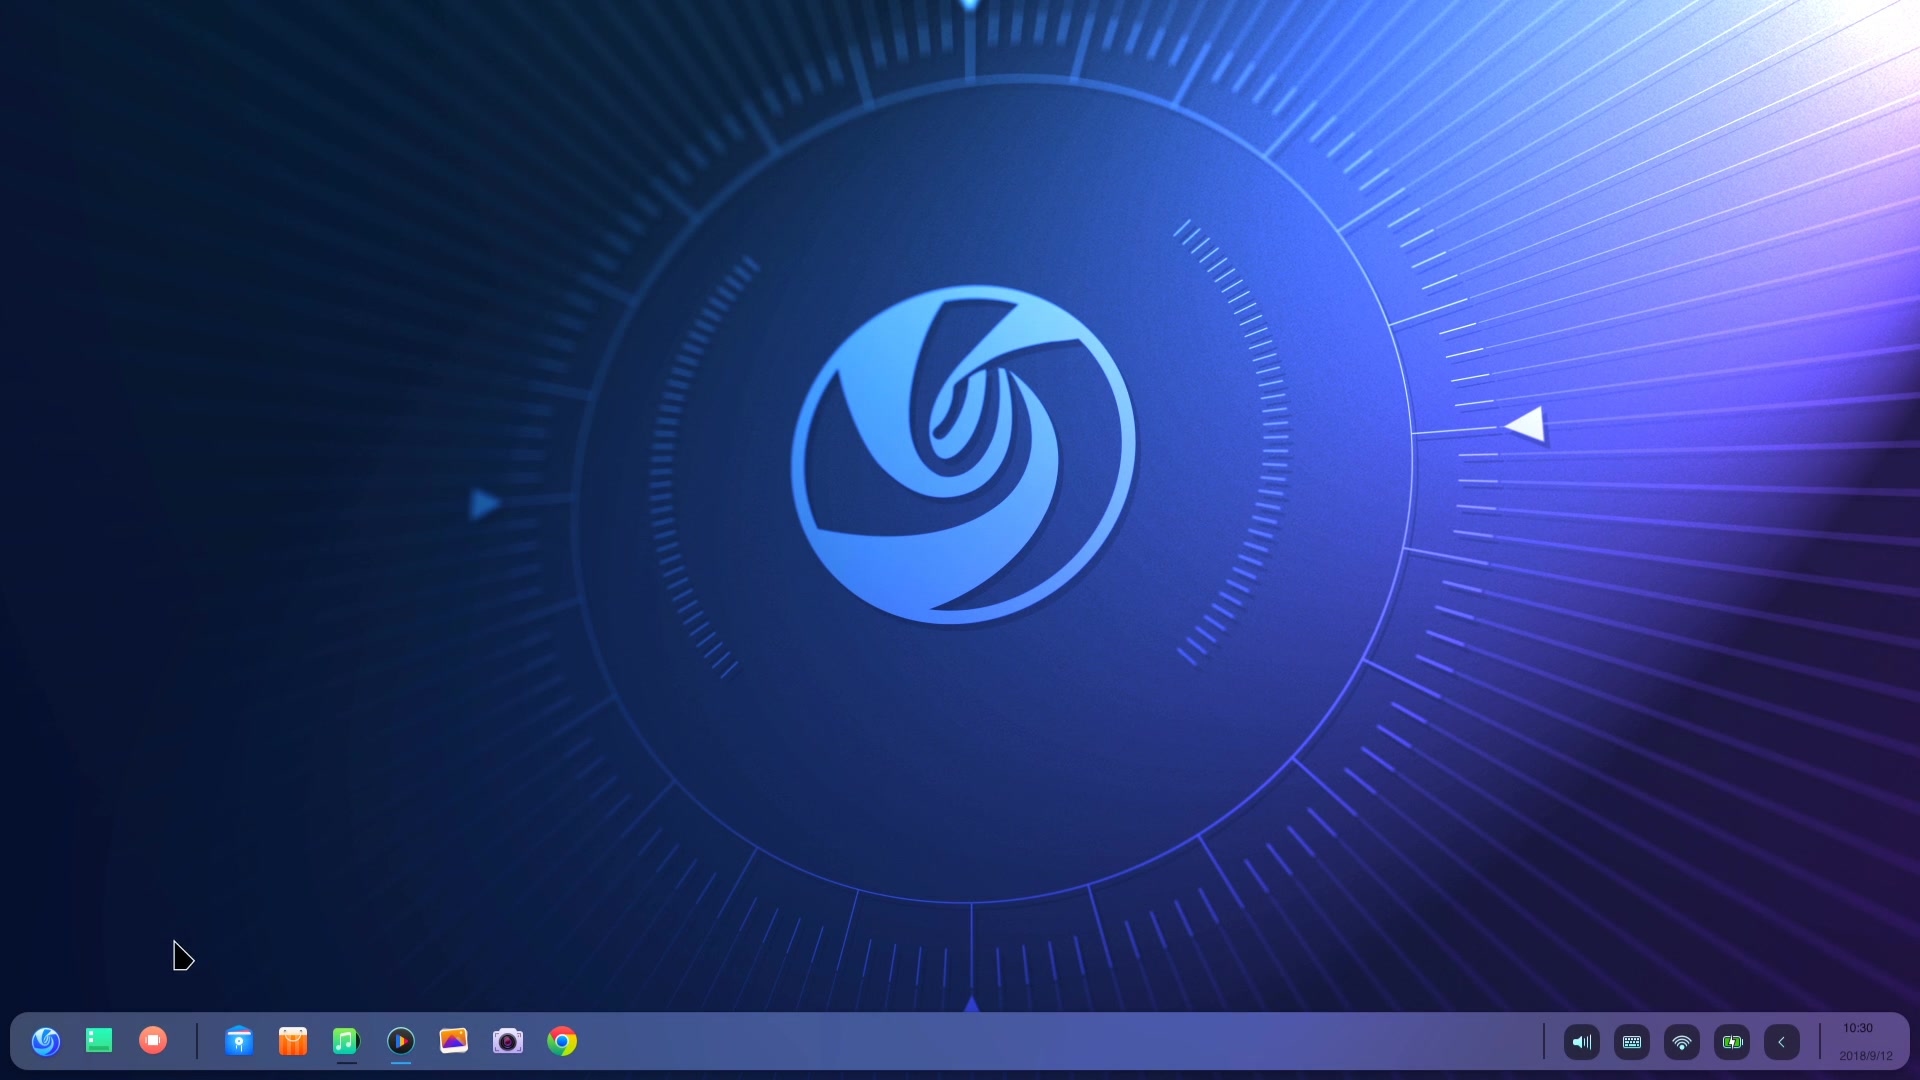Show the desktop using the green dock icon
Screen dimensions: 1920x1080
[x=99, y=1041]
